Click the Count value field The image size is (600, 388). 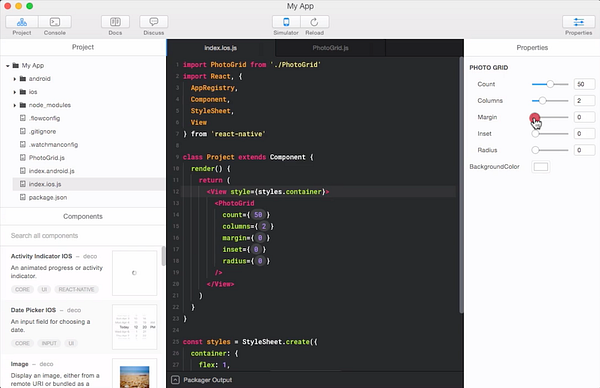(584, 84)
